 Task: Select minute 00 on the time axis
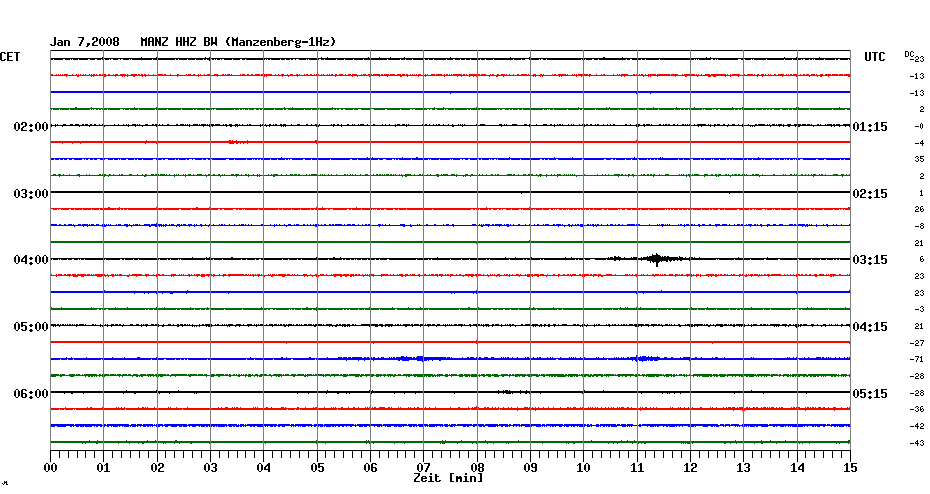point(51,467)
